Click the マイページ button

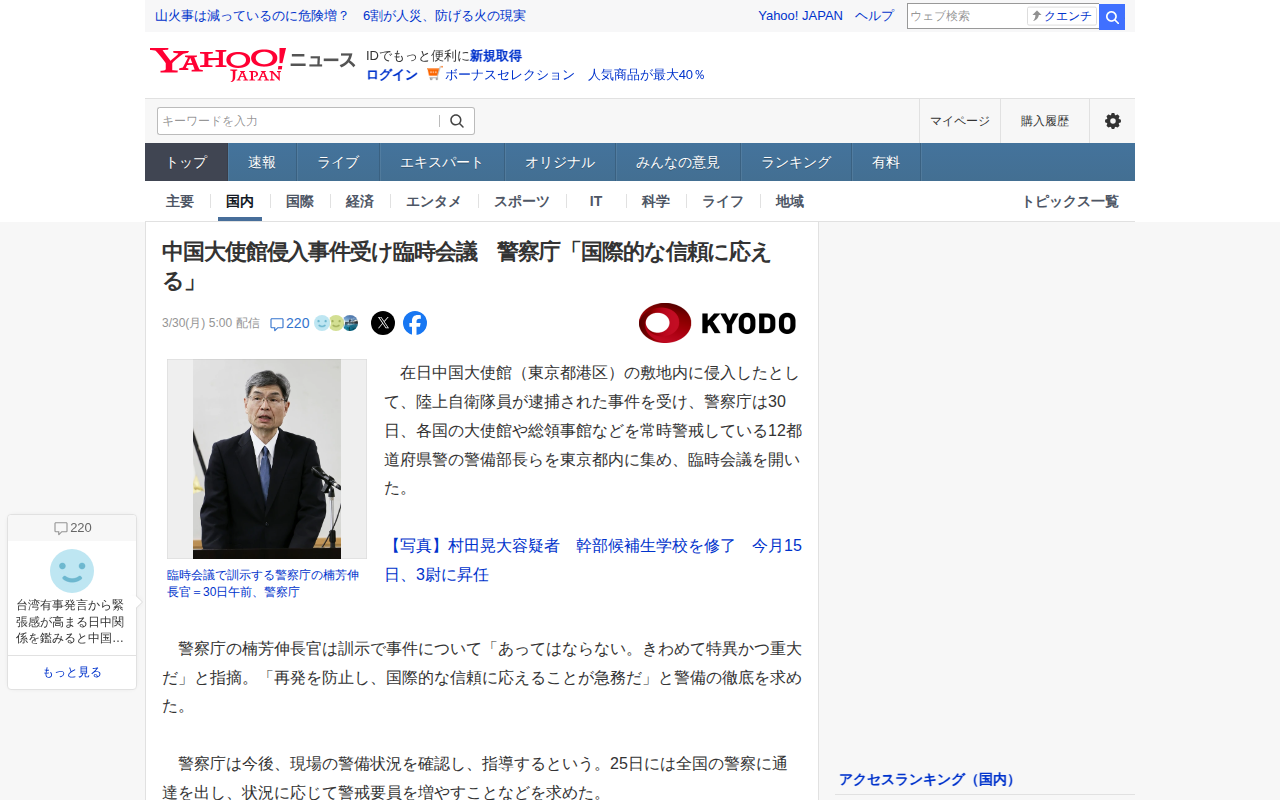point(960,121)
